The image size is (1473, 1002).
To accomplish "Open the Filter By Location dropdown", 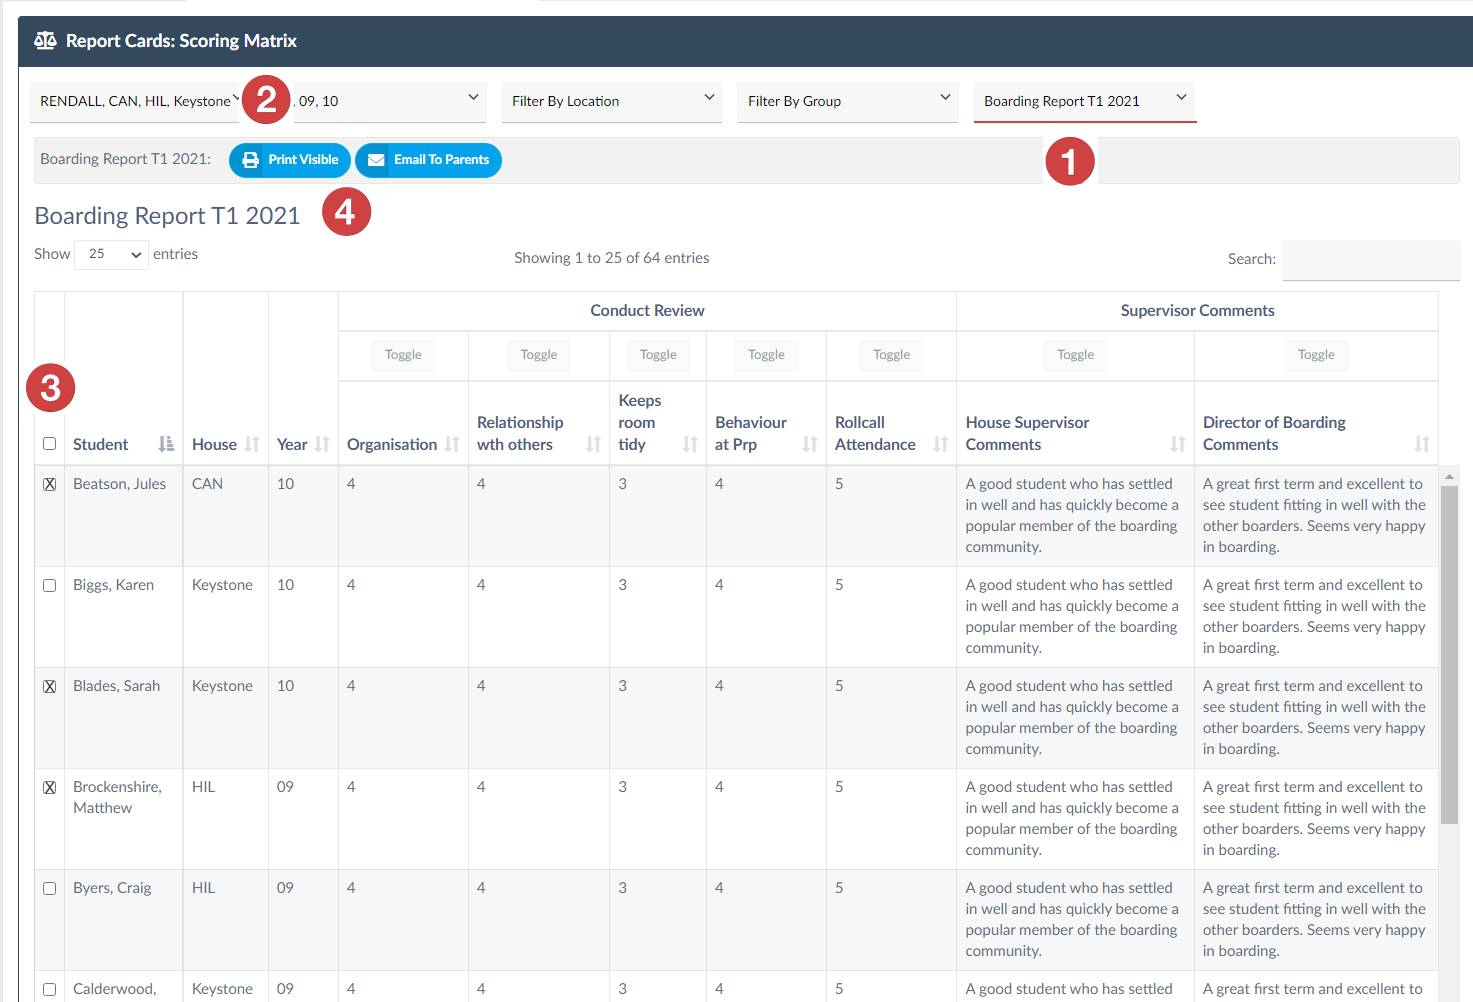I will click(x=611, y=101).
